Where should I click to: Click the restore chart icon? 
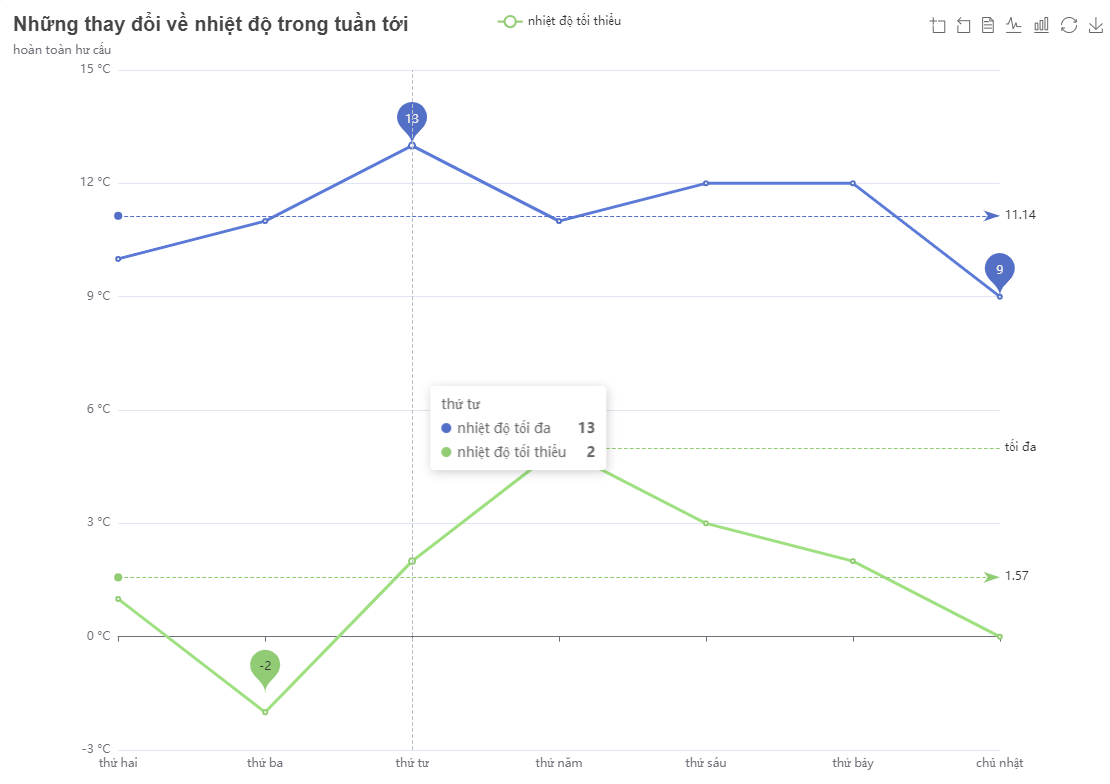(1068, 26)
